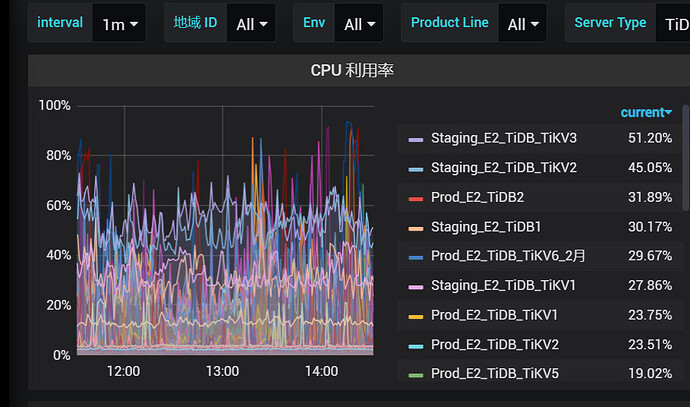Click the Env variable label
Image resolution: width=690 pixels, height=407 pixels.
tap(314, 22)
